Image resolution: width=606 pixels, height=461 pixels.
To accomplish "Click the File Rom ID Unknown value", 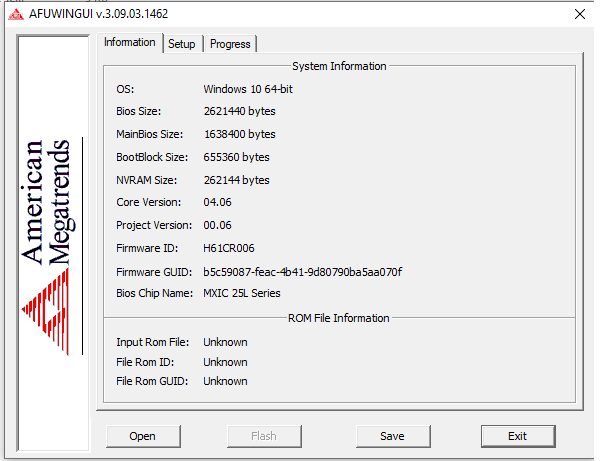I will [x=225, y=362].
